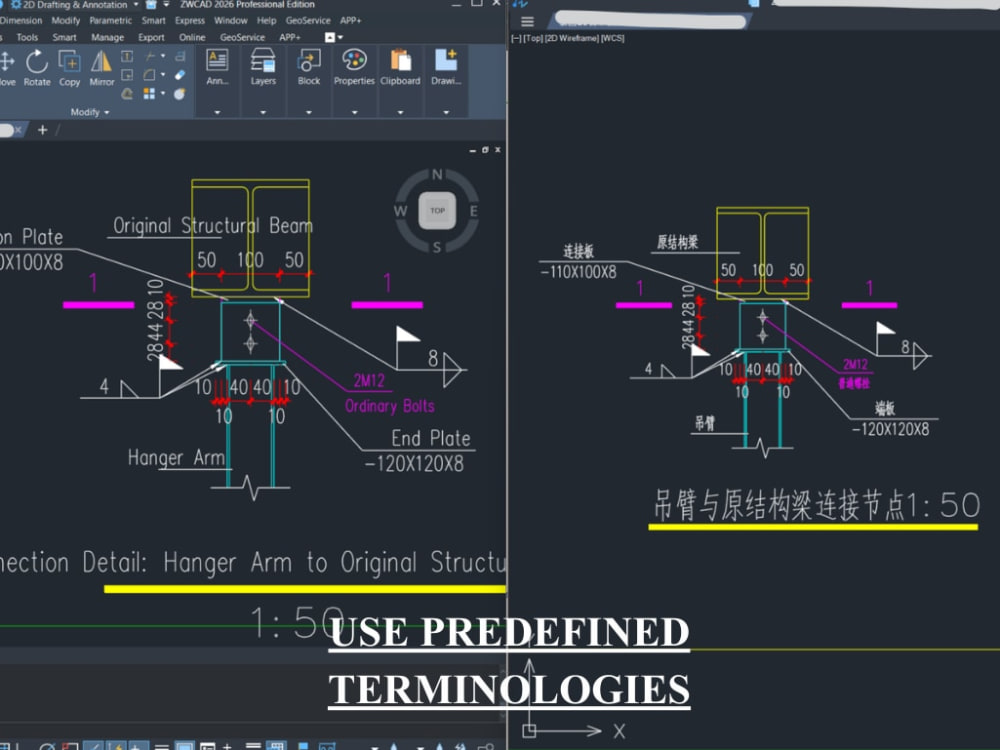This screenshot has width=1000, height=750.
Task: Click [-] viewport control in right window
Action: tap(516, 38)
